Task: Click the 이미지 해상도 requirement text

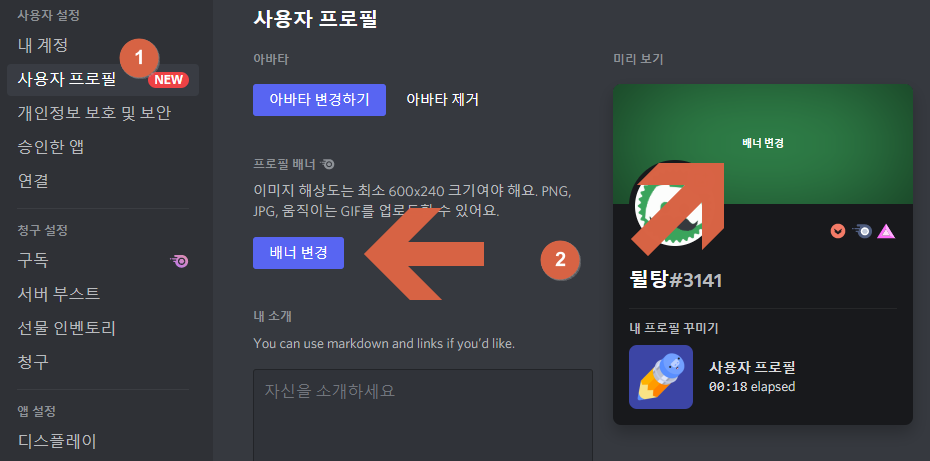Action: pos(412,201)
